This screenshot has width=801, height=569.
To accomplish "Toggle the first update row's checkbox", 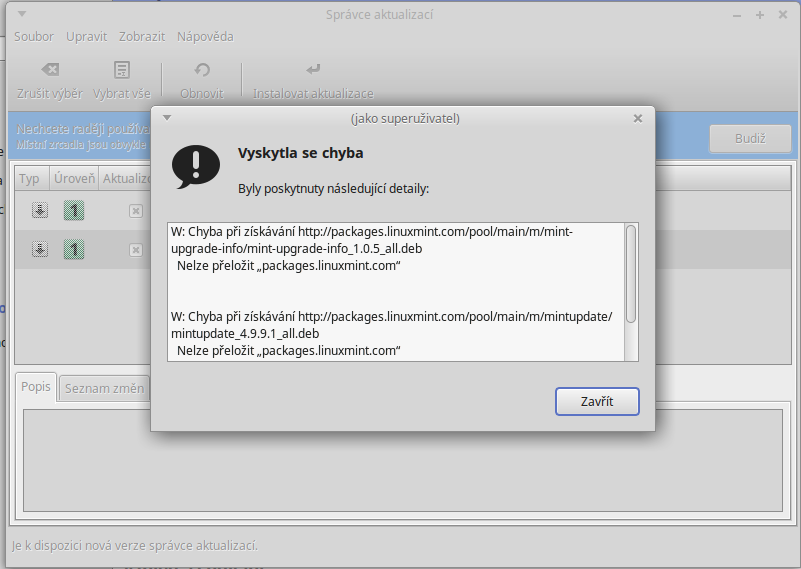I will click(135, 211).
